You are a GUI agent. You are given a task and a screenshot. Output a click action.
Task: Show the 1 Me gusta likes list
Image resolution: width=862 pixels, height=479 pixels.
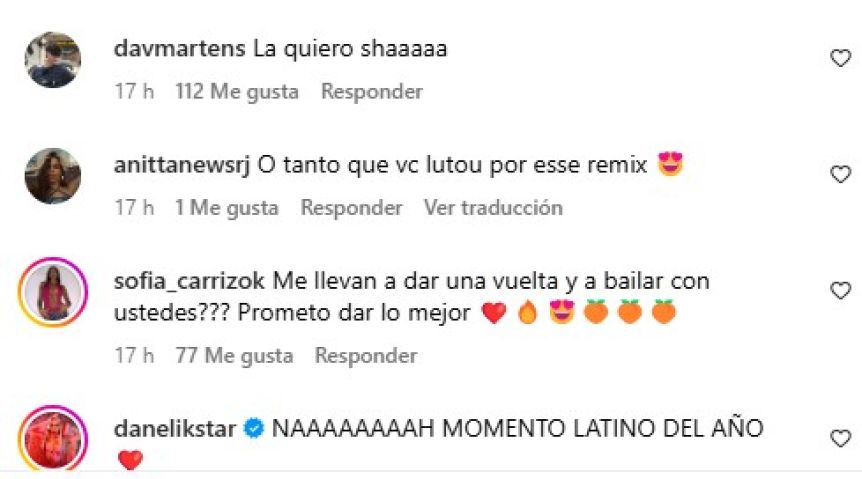[227, 208]
